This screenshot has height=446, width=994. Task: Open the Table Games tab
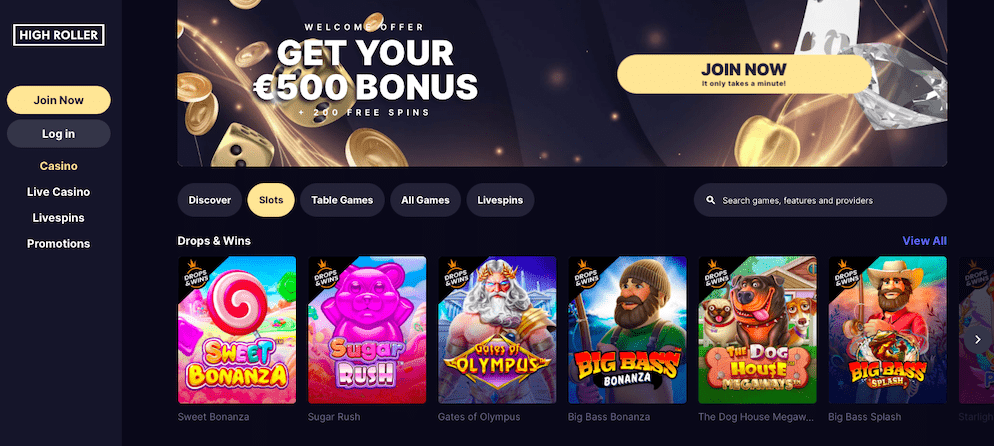pos(342,200)
